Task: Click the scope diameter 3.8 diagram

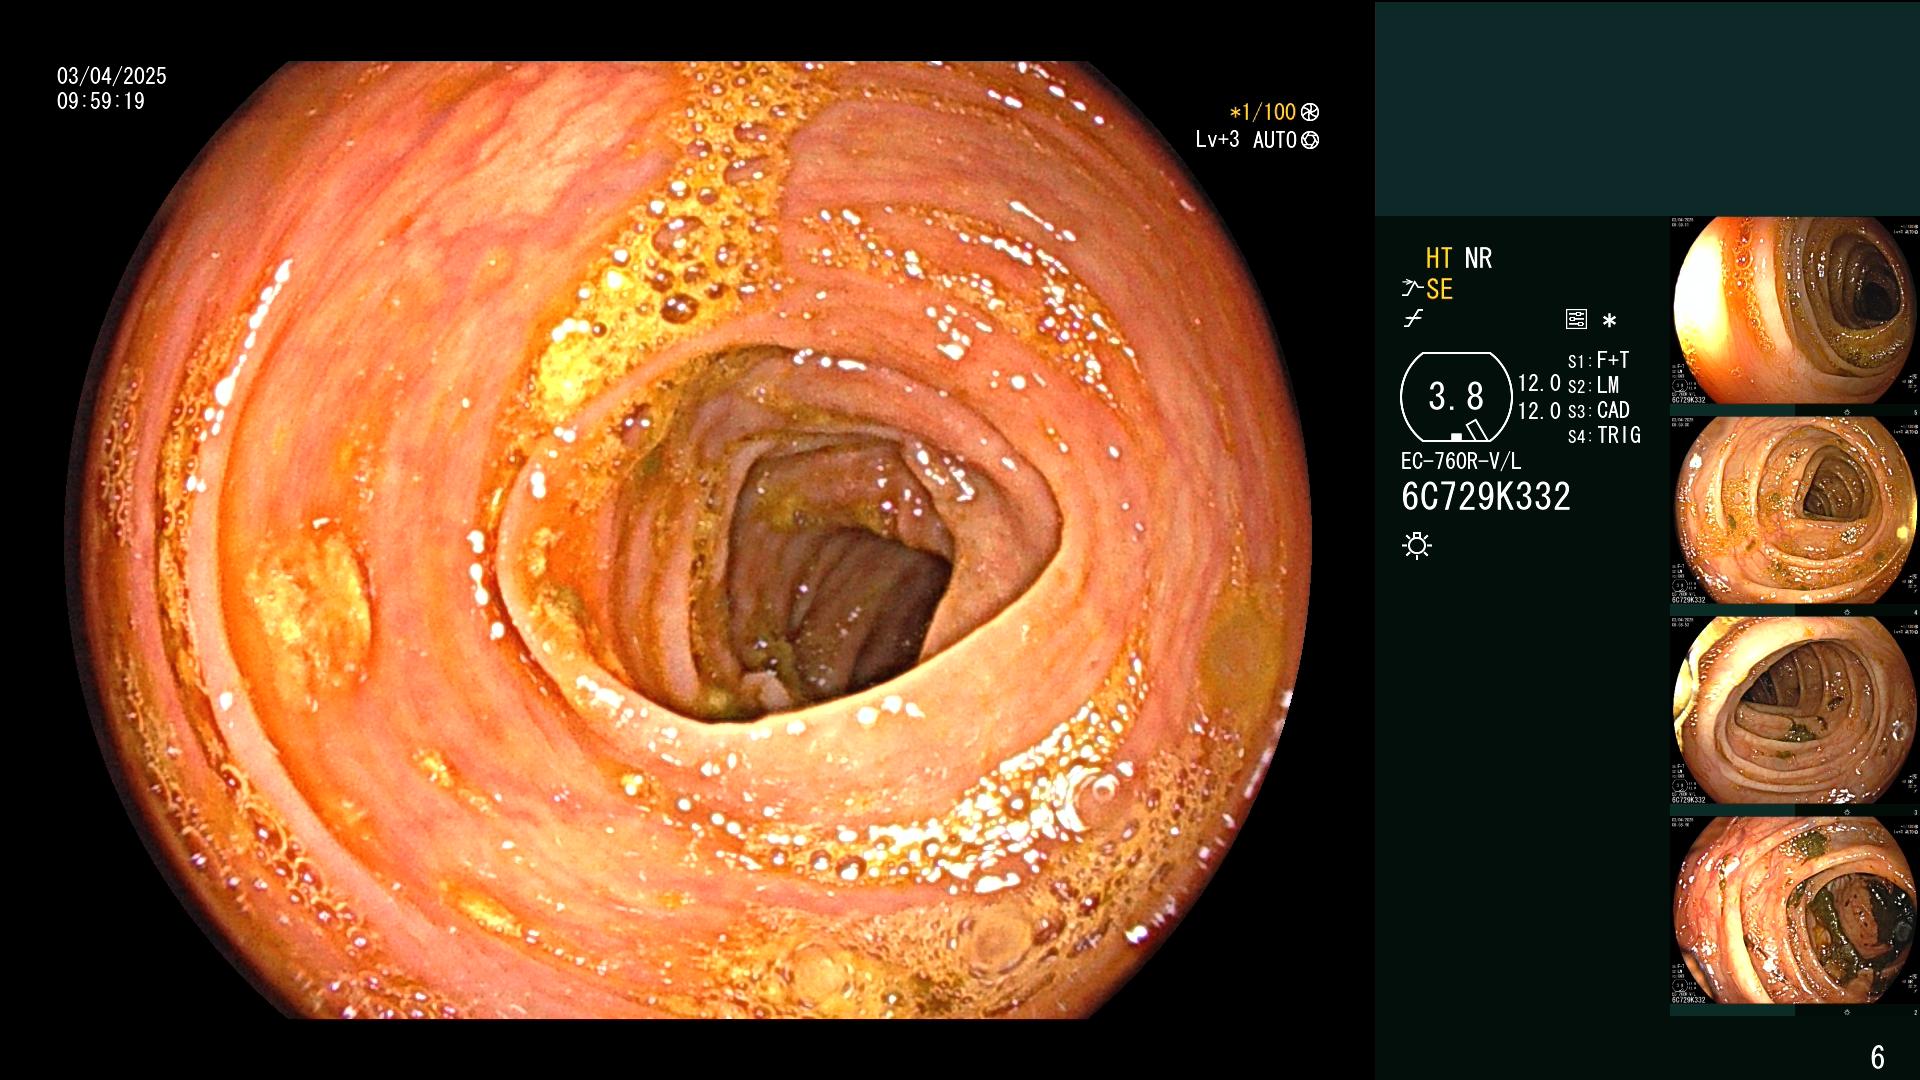Action: click(x=1456, y=397)
